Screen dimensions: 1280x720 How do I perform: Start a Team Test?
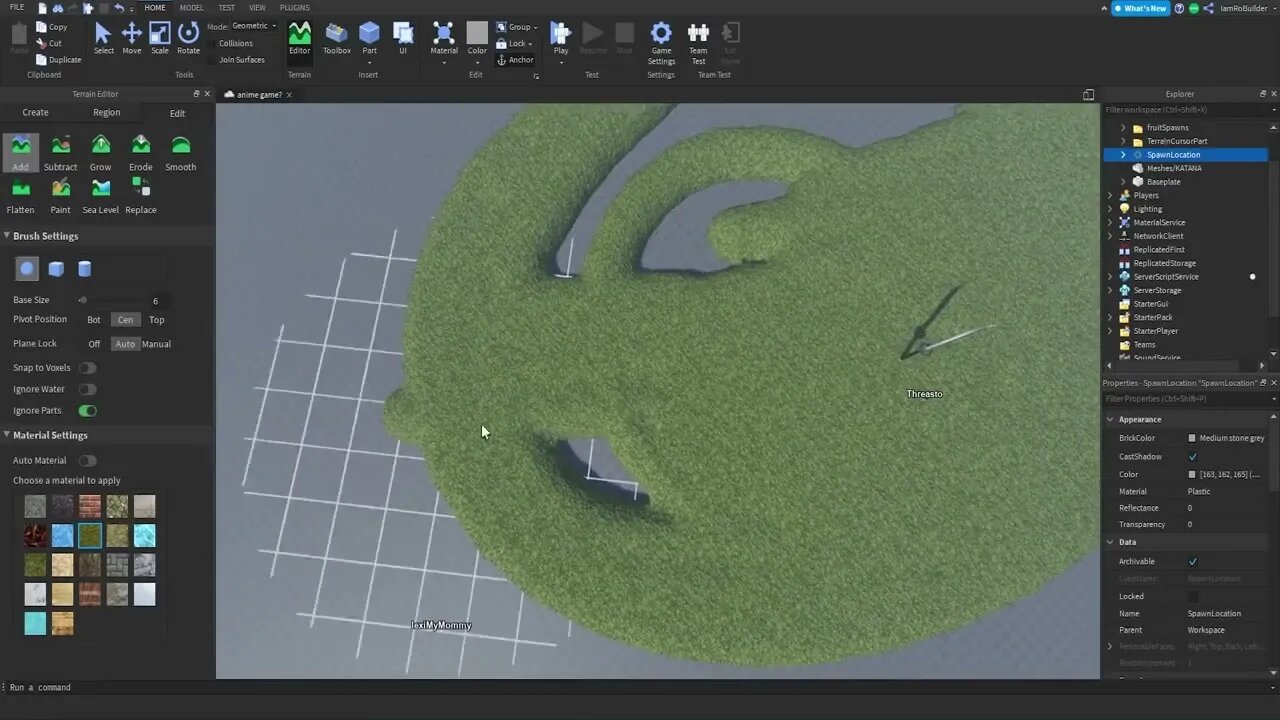[698, 43]
